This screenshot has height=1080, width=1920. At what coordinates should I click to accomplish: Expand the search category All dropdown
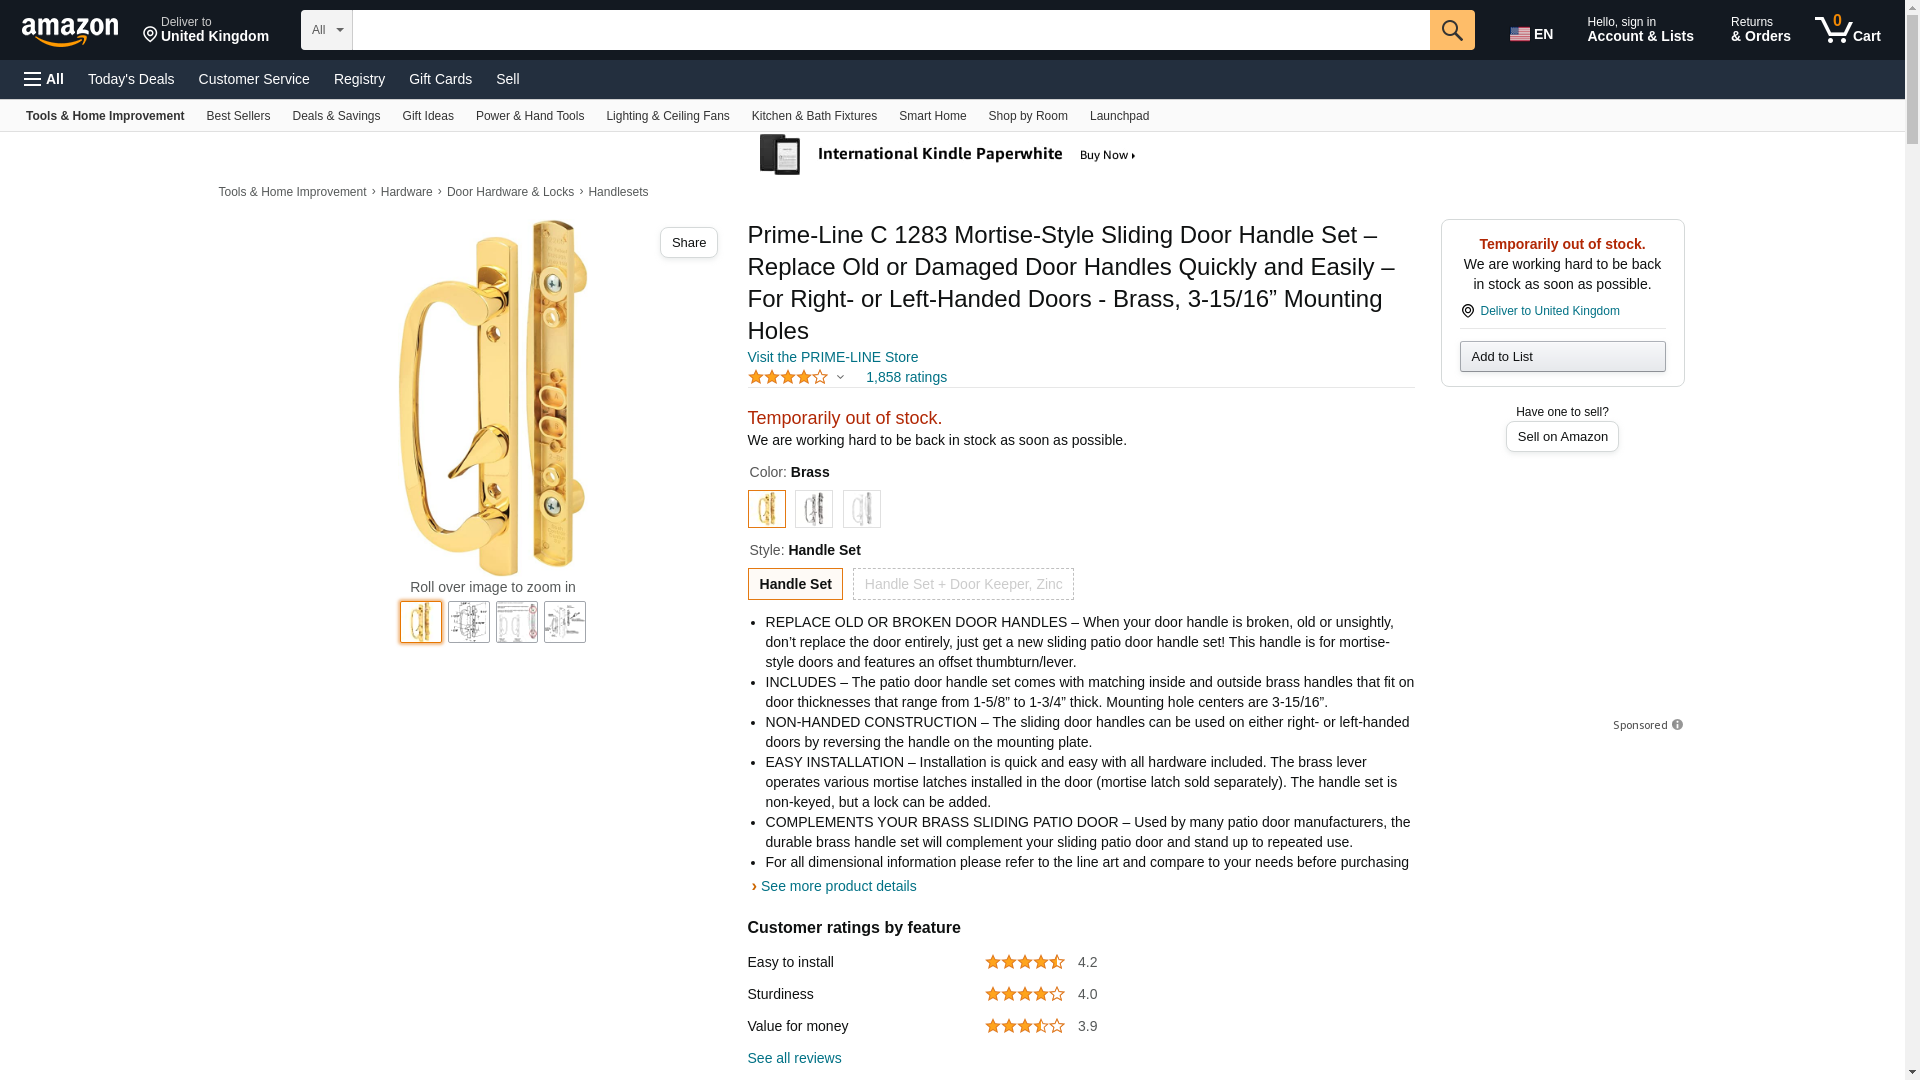click(x=327, y=30)
